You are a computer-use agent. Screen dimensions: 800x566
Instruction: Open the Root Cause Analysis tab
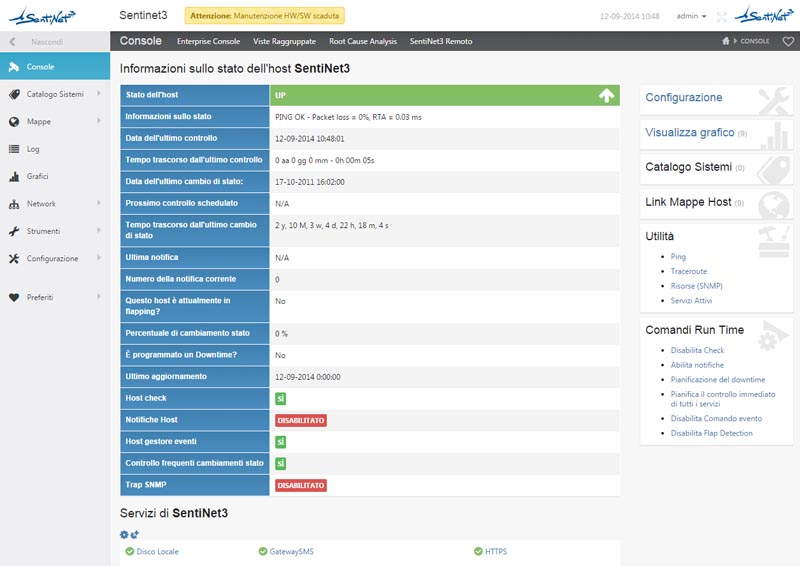tap(363, 41)
